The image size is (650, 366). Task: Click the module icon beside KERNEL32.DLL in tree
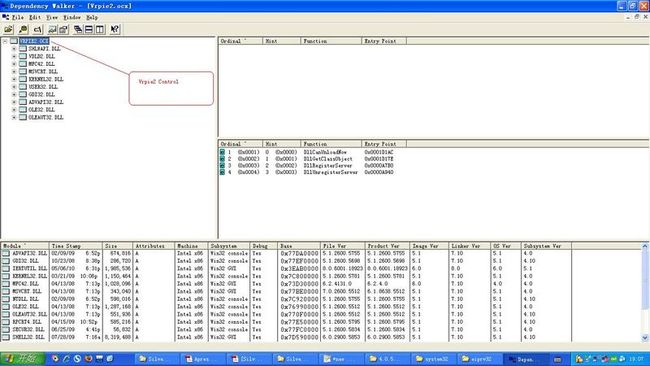pyautogui.click(x=23, y=79)
